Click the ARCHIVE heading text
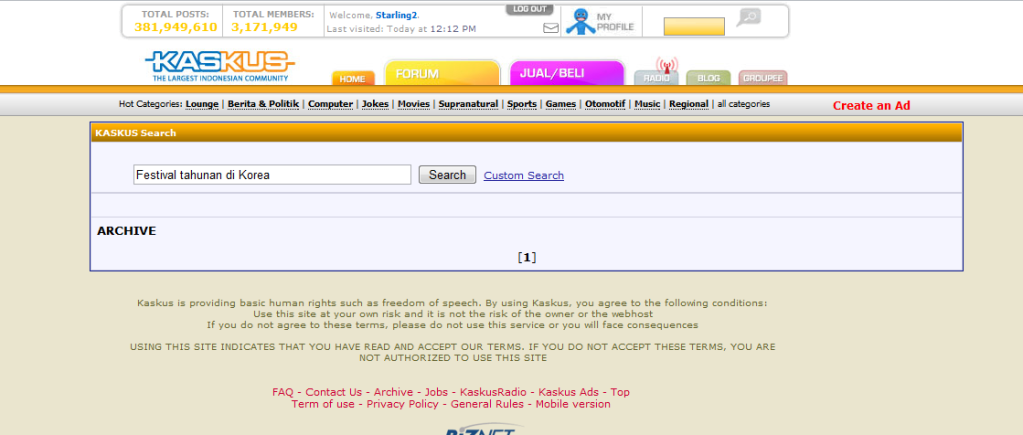Image resolution: width=1023 pixels, height=435 pixels. coord(127,231)
